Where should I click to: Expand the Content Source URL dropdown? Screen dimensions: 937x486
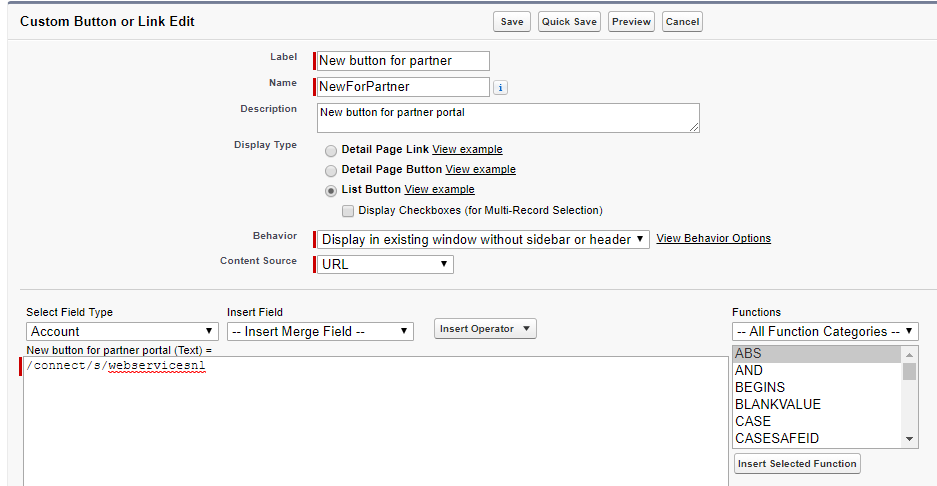[385, 264]
